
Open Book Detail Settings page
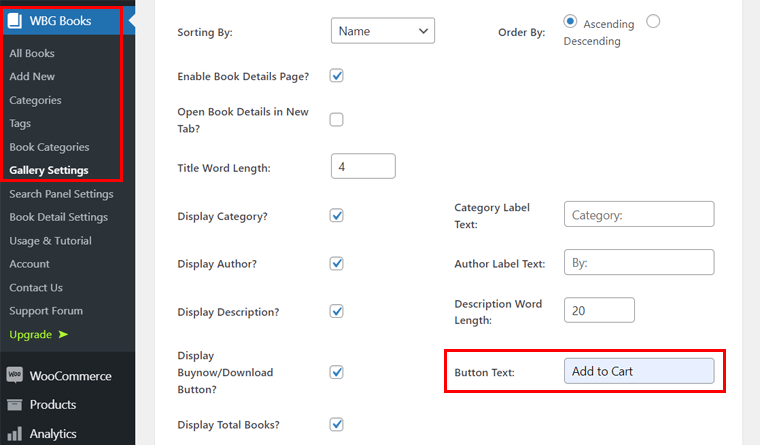coord(58,217)
